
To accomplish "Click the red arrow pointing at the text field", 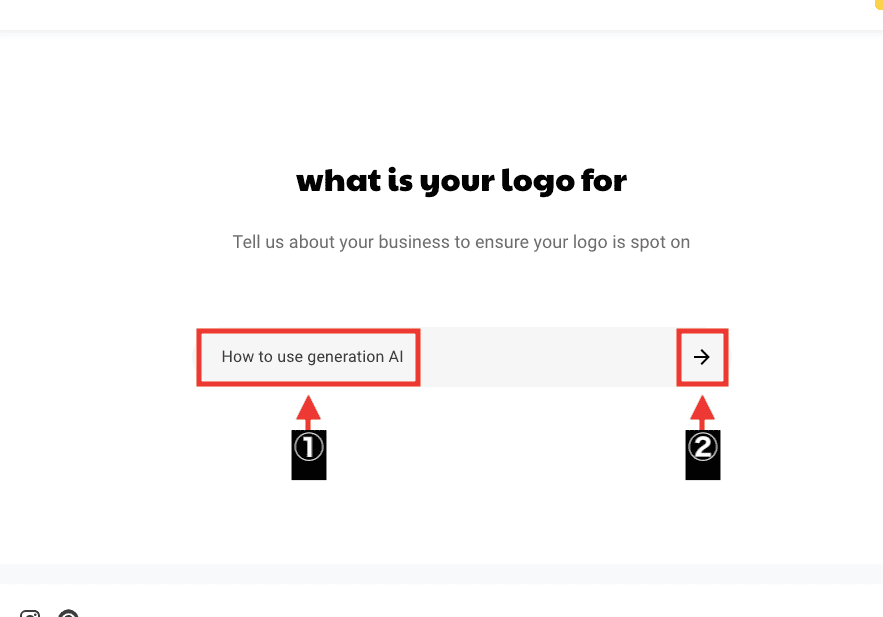I will click(308, 412).
